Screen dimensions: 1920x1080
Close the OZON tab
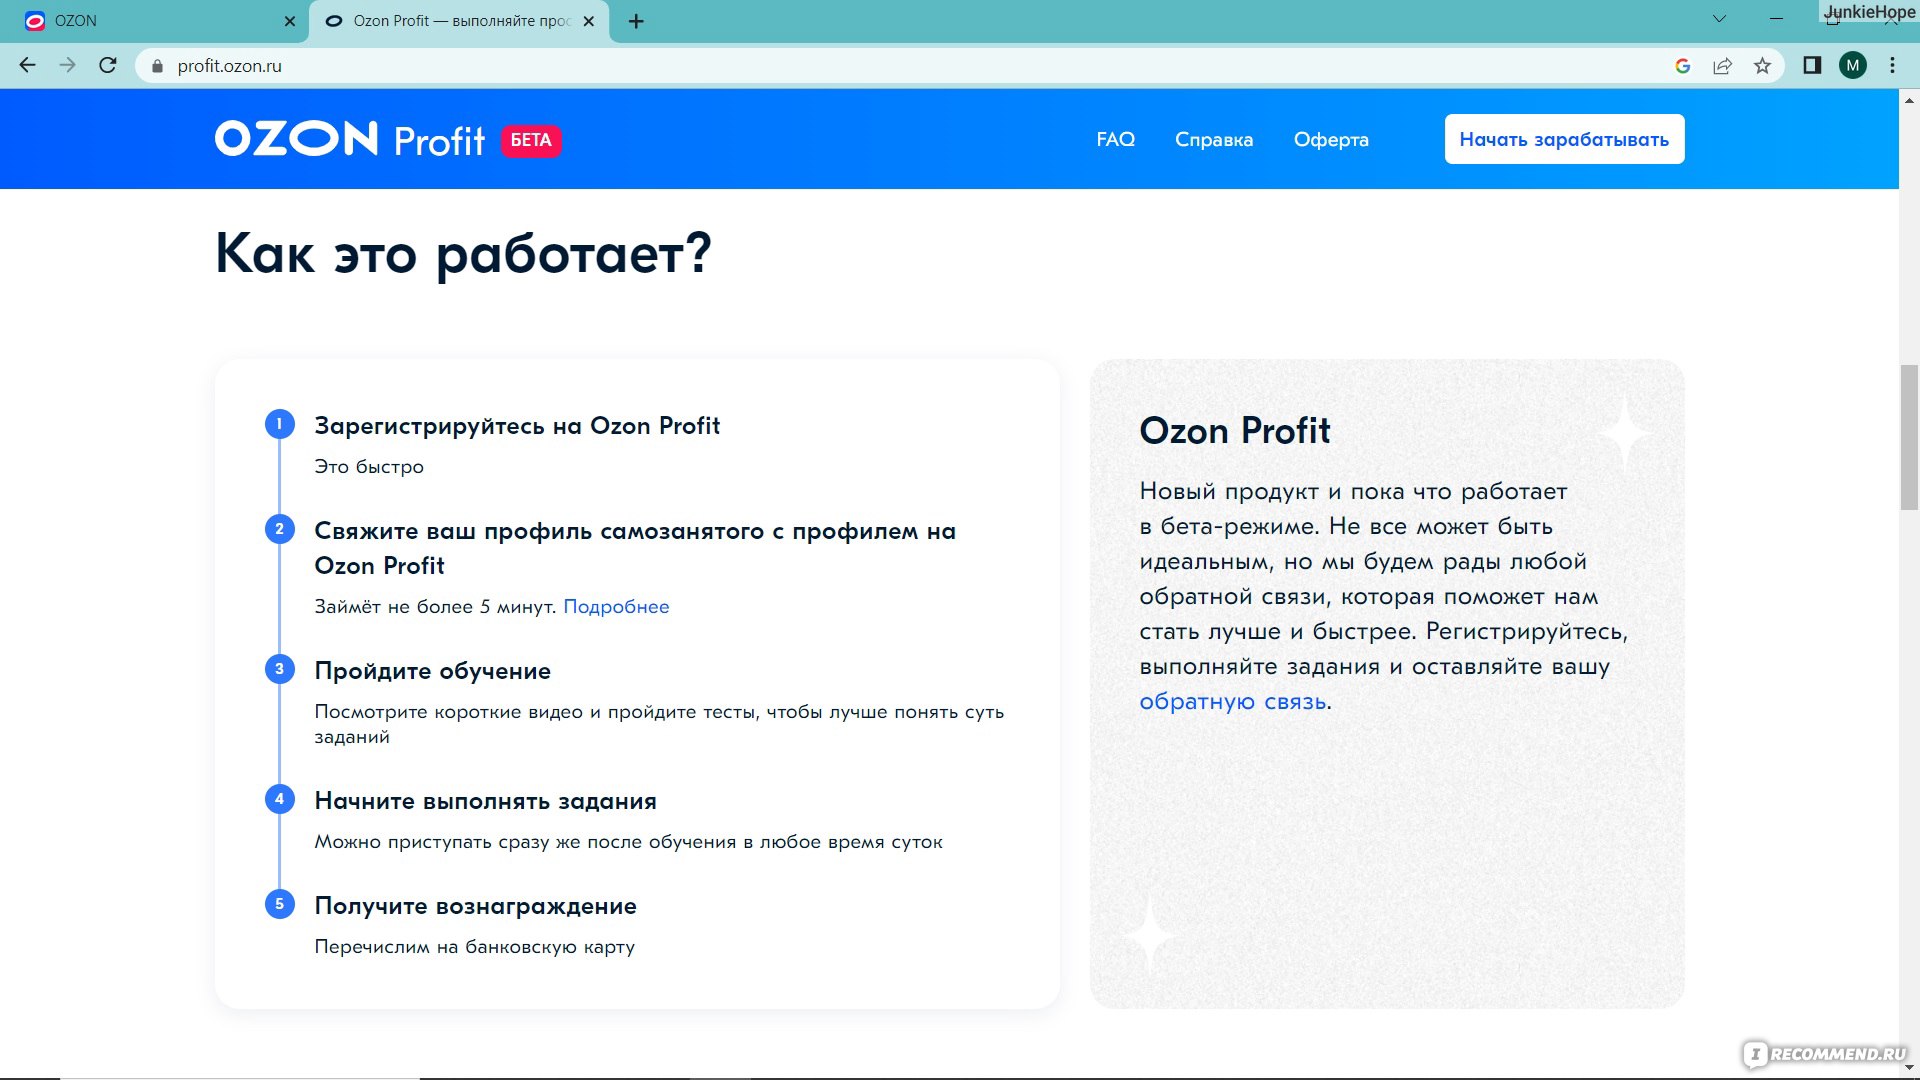pyautogui.click(x=289, y=21)
